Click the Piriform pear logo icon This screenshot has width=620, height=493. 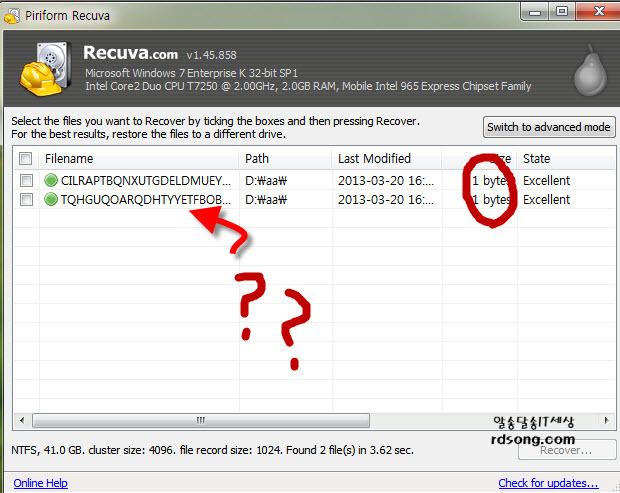[588, 72]
